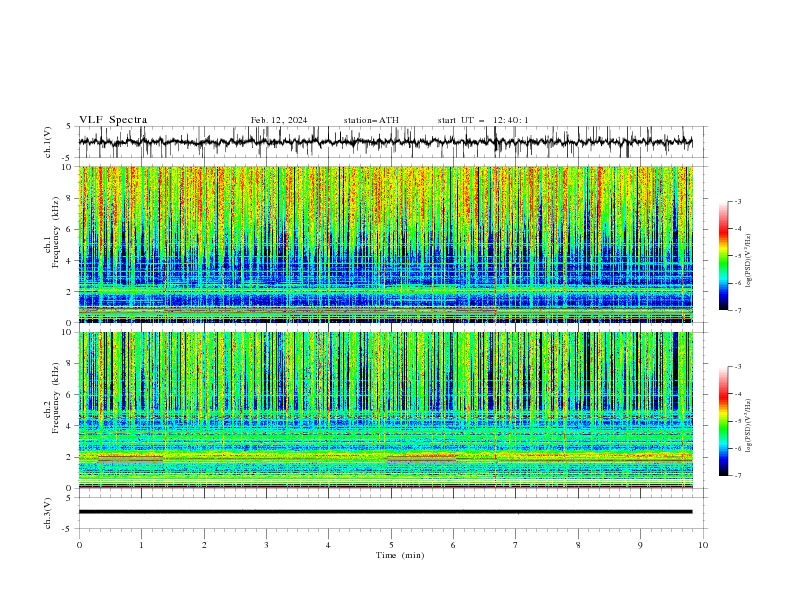The height and width of the screenshot is (612, 792).
Task: Click the ch.1 voltage waveform trace
Action: click(385, 142)
